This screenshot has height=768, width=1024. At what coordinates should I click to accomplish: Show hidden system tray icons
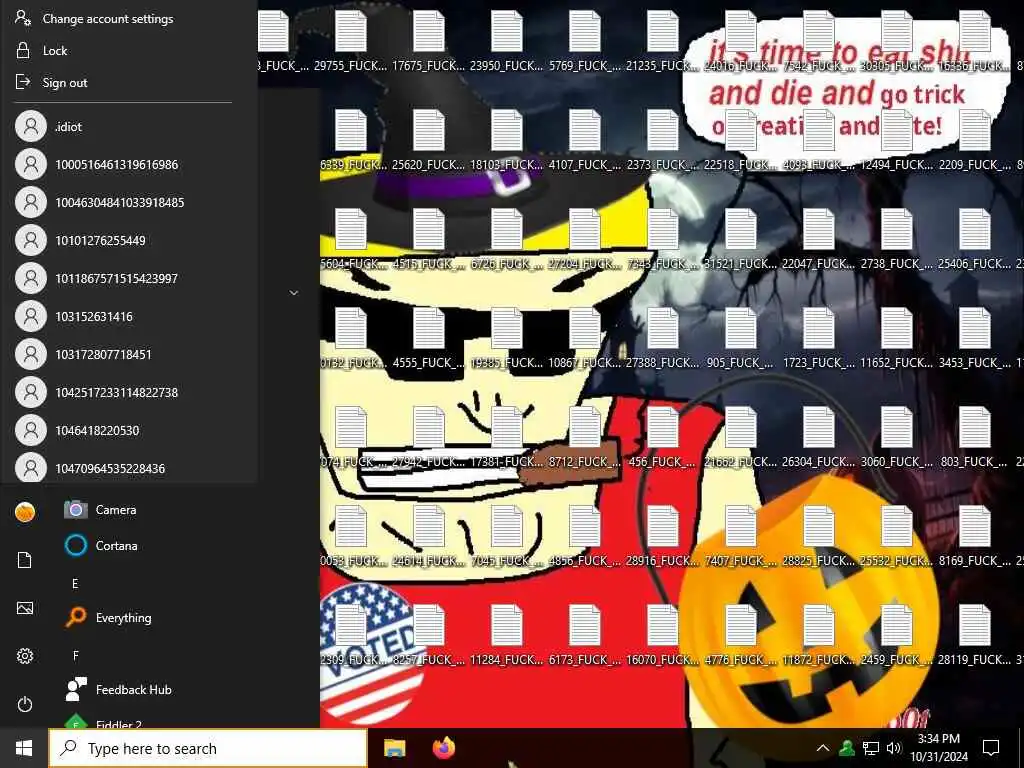823,748
